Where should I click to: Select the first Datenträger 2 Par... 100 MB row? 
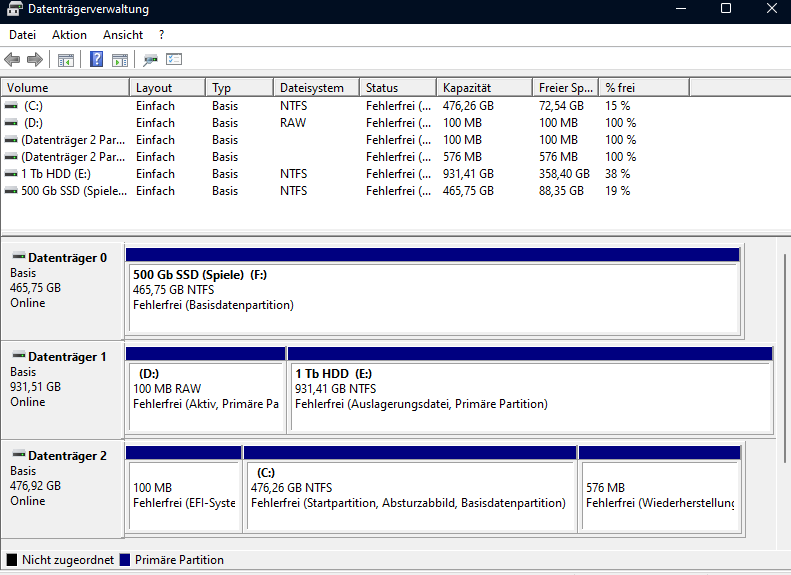[x=320, y=140]
